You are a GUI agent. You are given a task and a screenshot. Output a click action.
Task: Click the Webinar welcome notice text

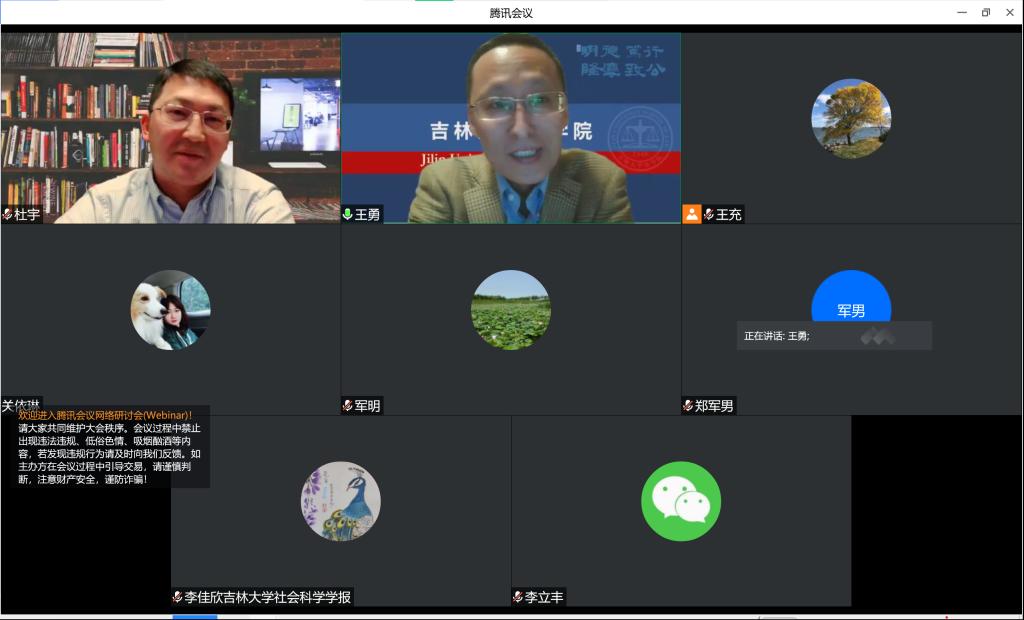point(110,447)
